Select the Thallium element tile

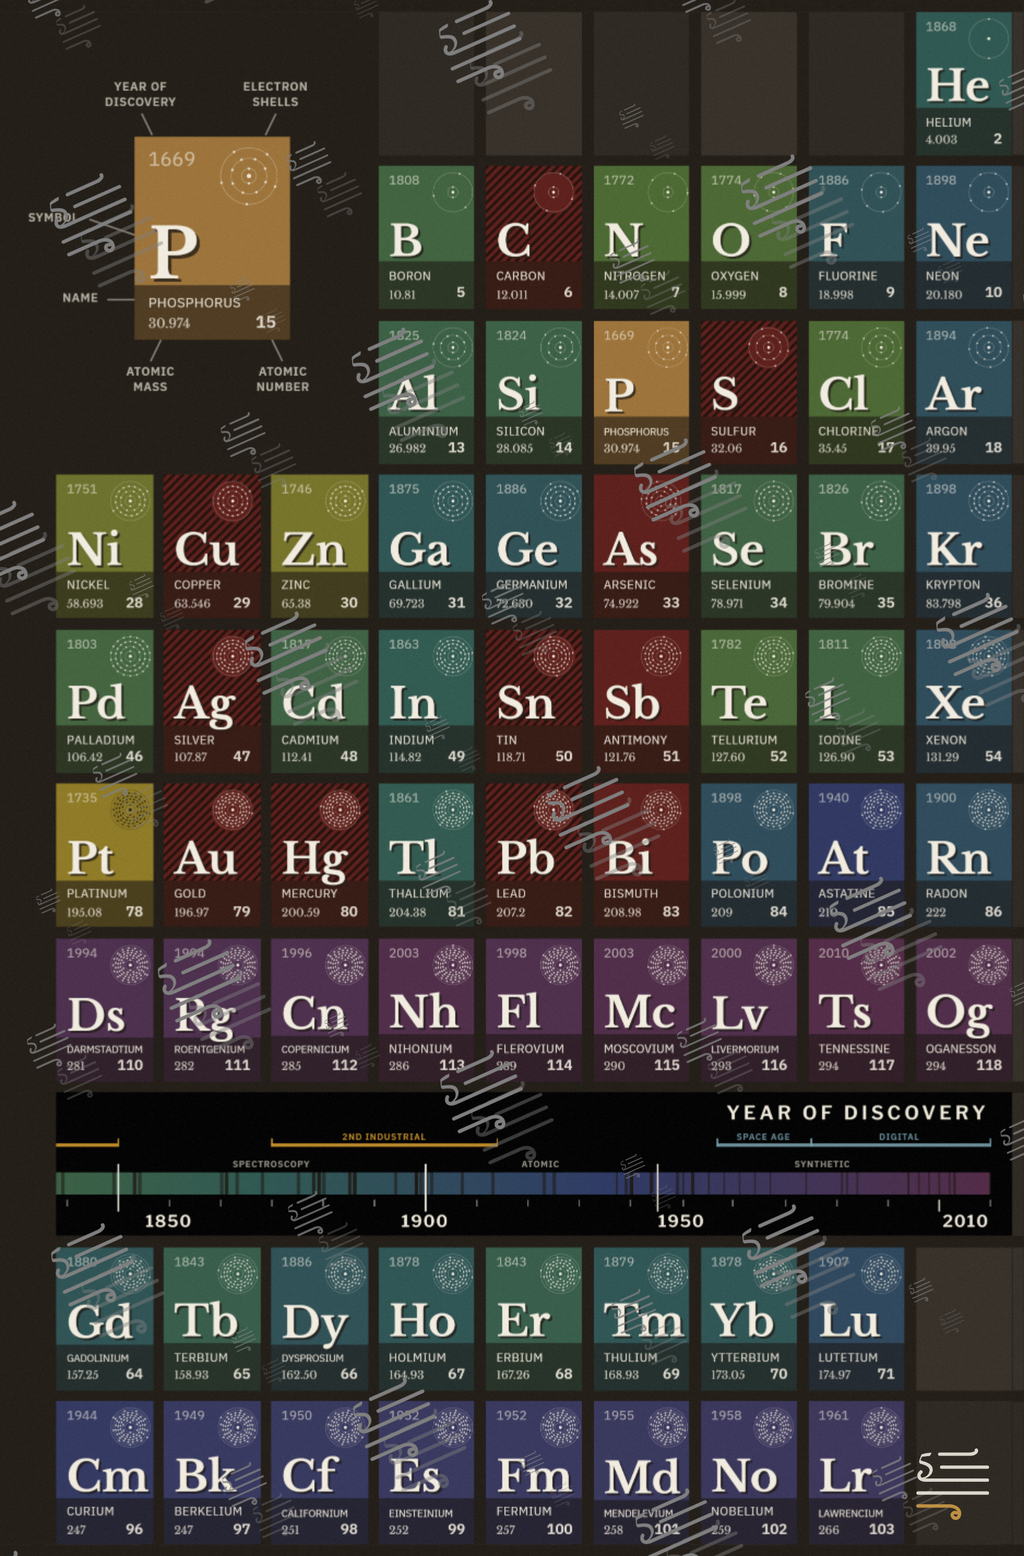tap(426, 855)
